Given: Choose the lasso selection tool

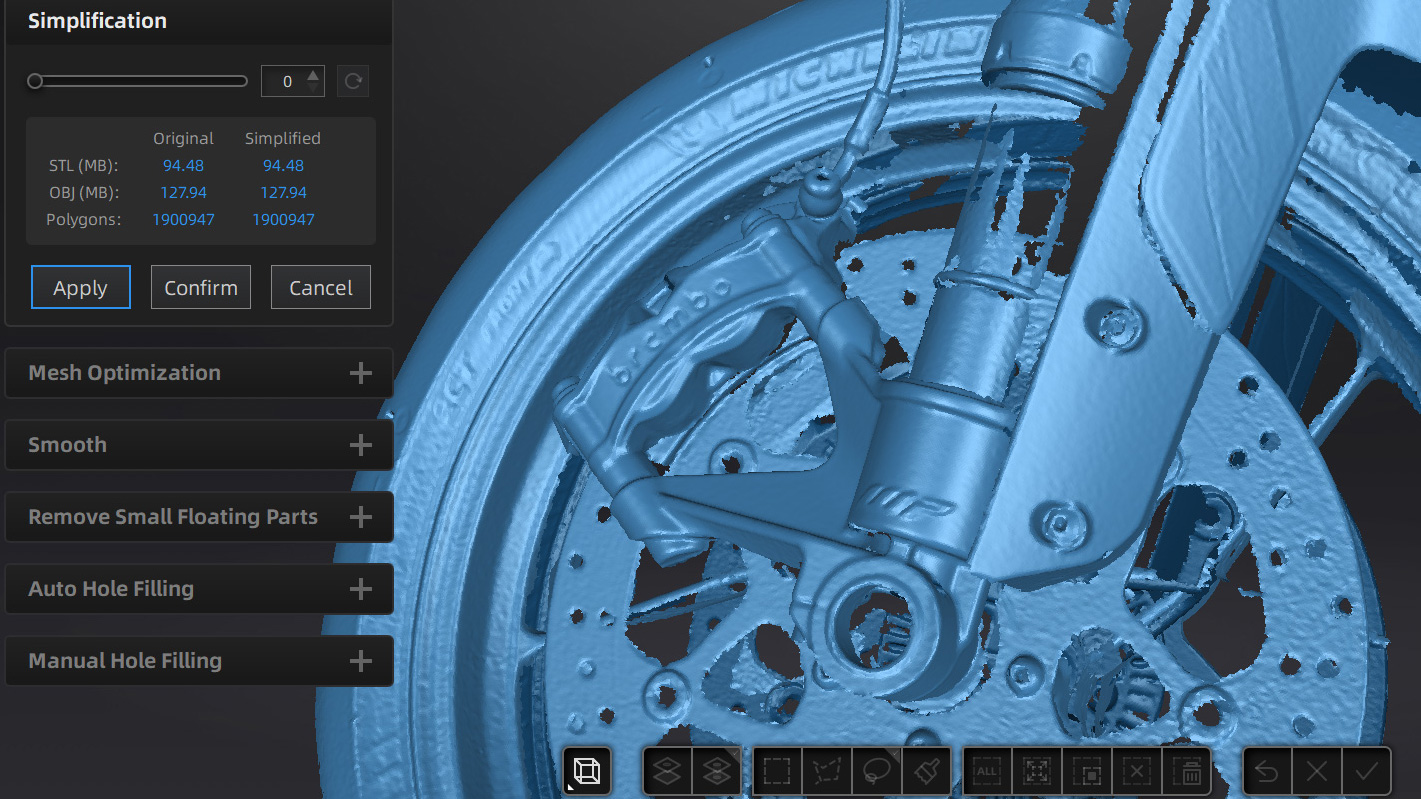Looking at the screenshot, I should coord(877,771).
